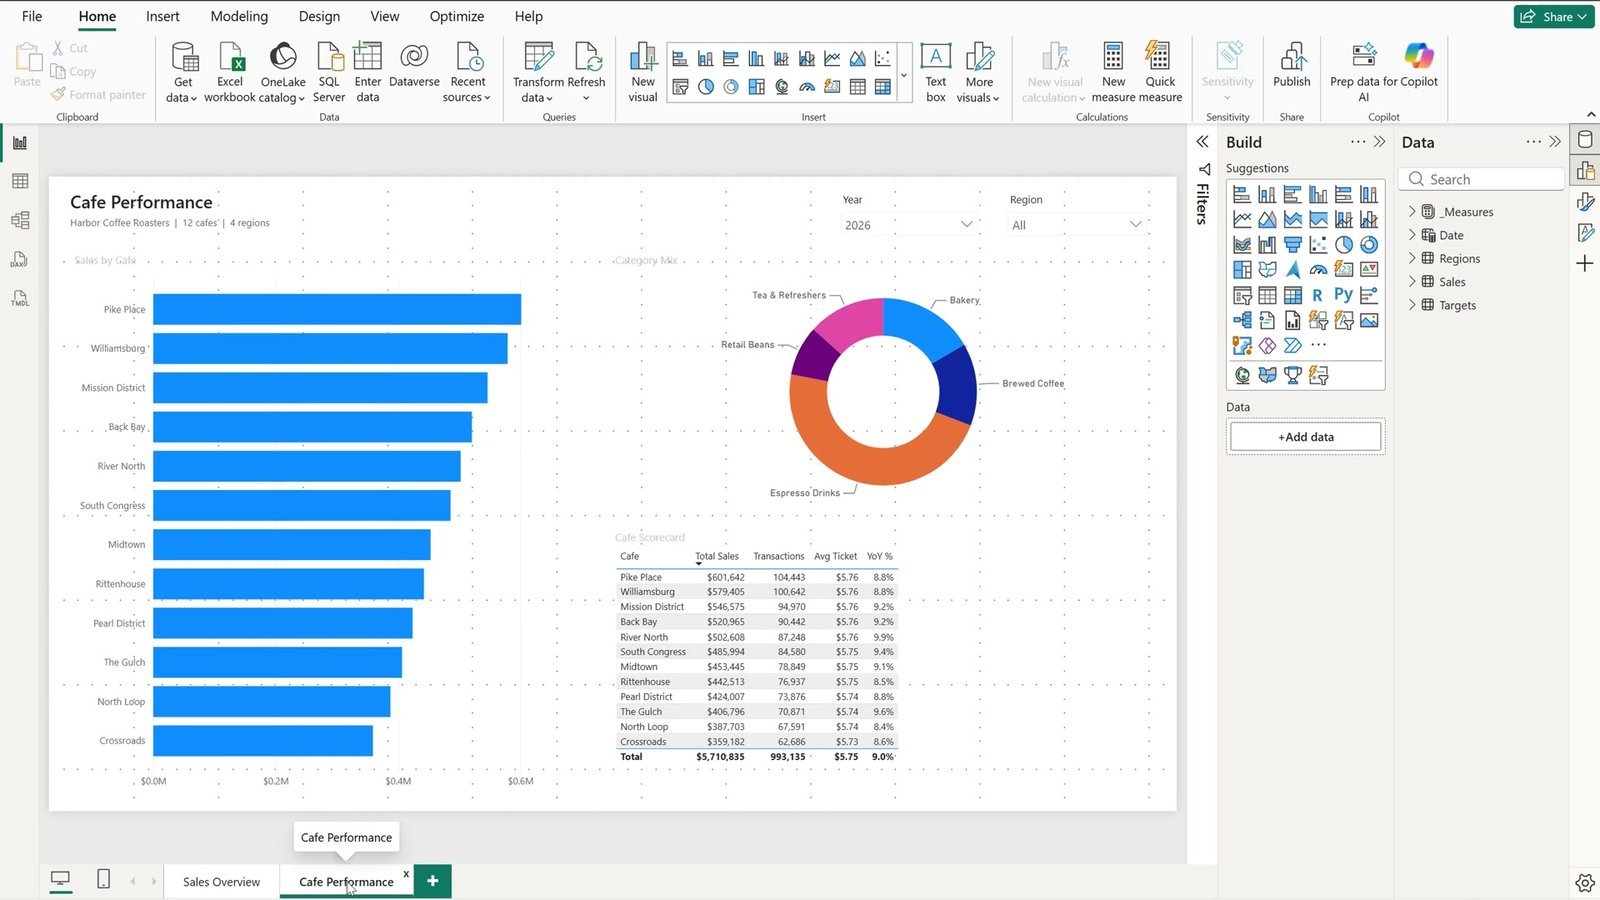Viewport: 1600px width, 900px height.
Task: Expand the Sales table
Action: 1412,282
